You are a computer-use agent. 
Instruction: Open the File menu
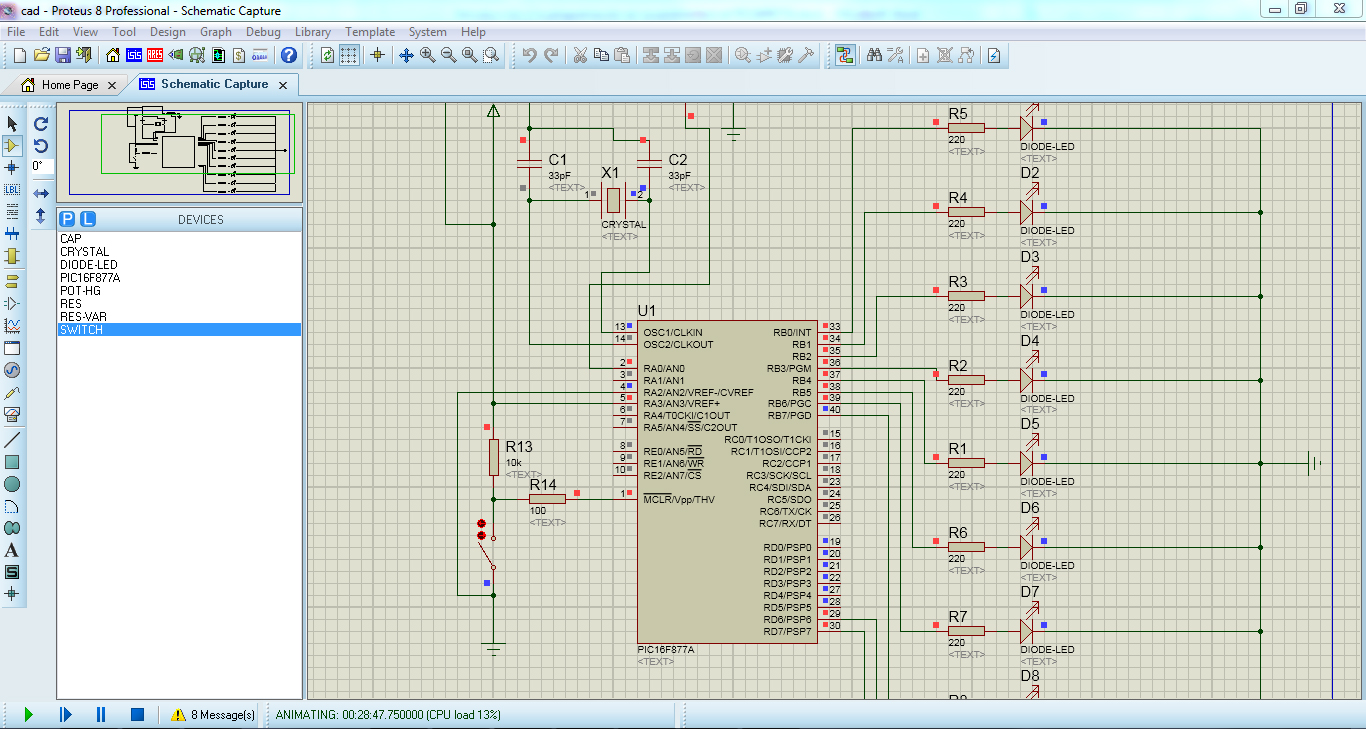point(16,32)
